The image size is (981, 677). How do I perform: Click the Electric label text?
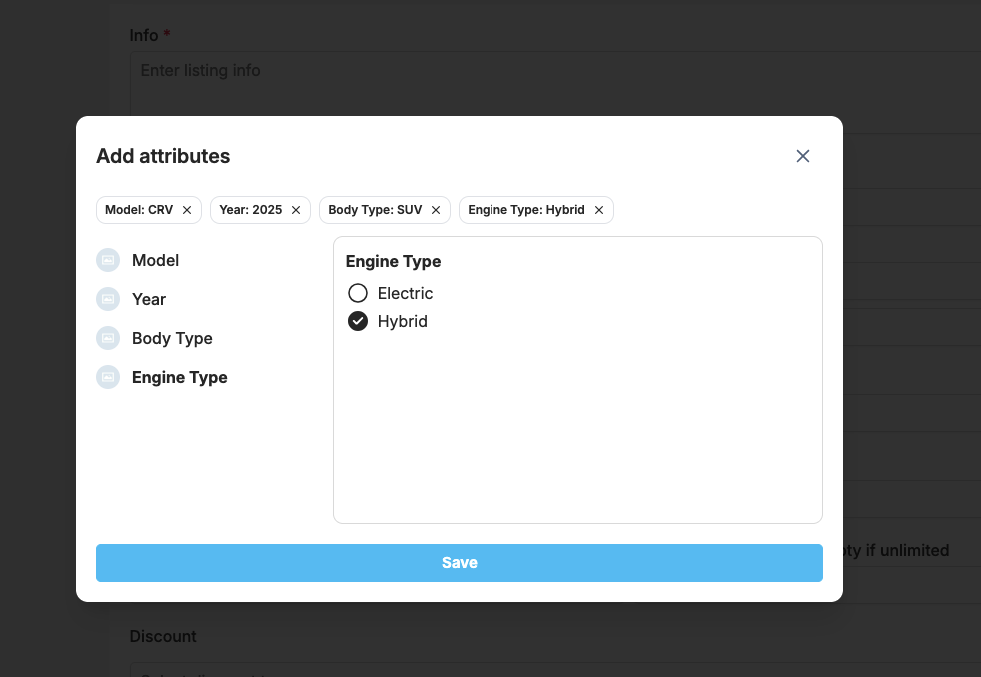(405, 293)
